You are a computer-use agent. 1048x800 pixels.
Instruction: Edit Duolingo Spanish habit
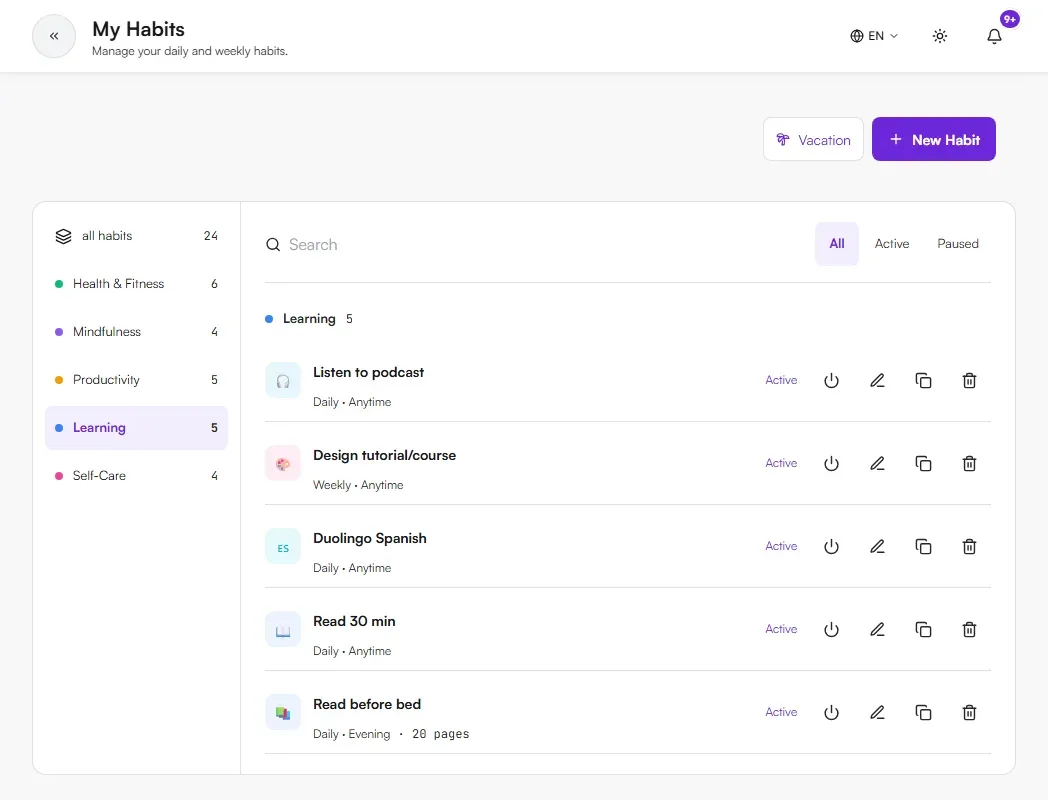coord(877,547)
